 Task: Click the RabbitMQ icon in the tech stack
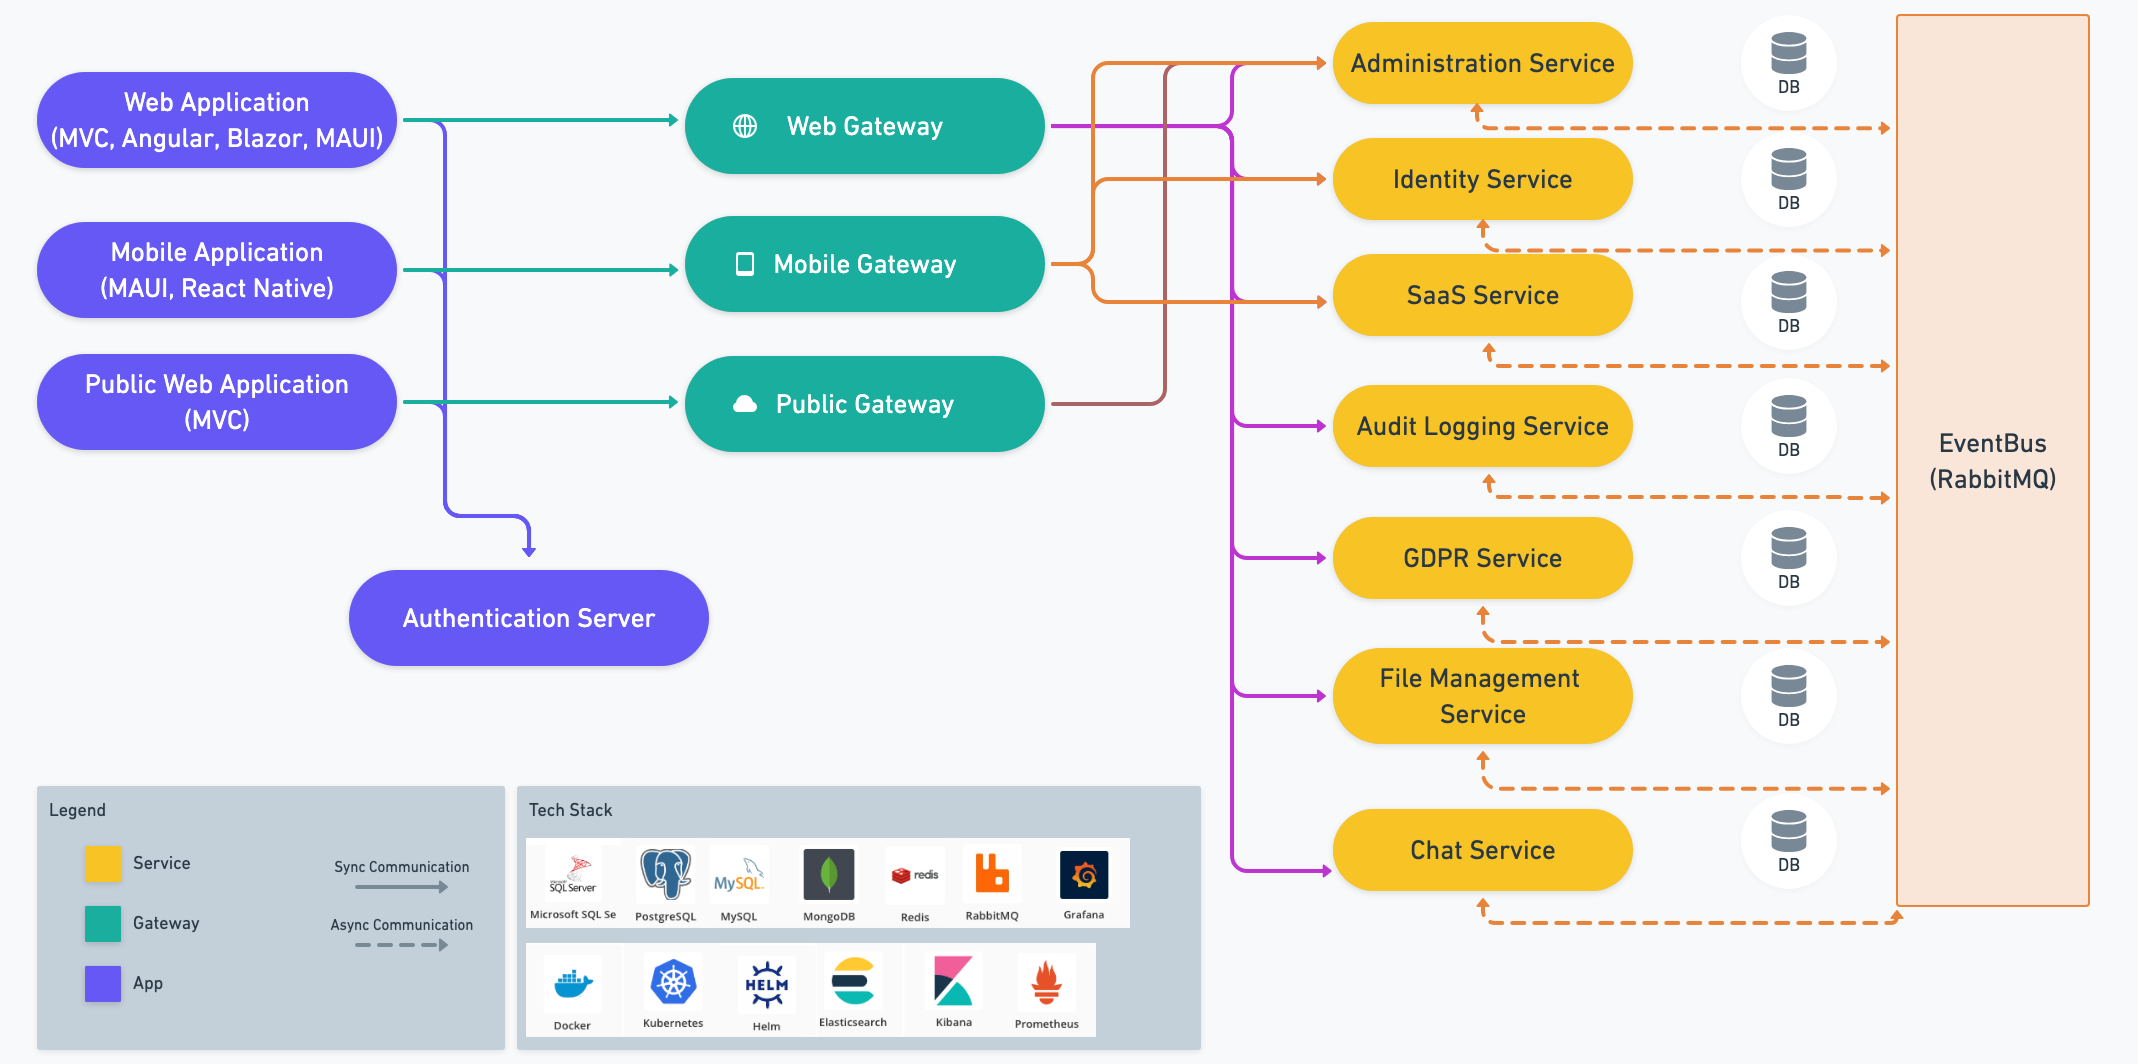pos(991,875)
